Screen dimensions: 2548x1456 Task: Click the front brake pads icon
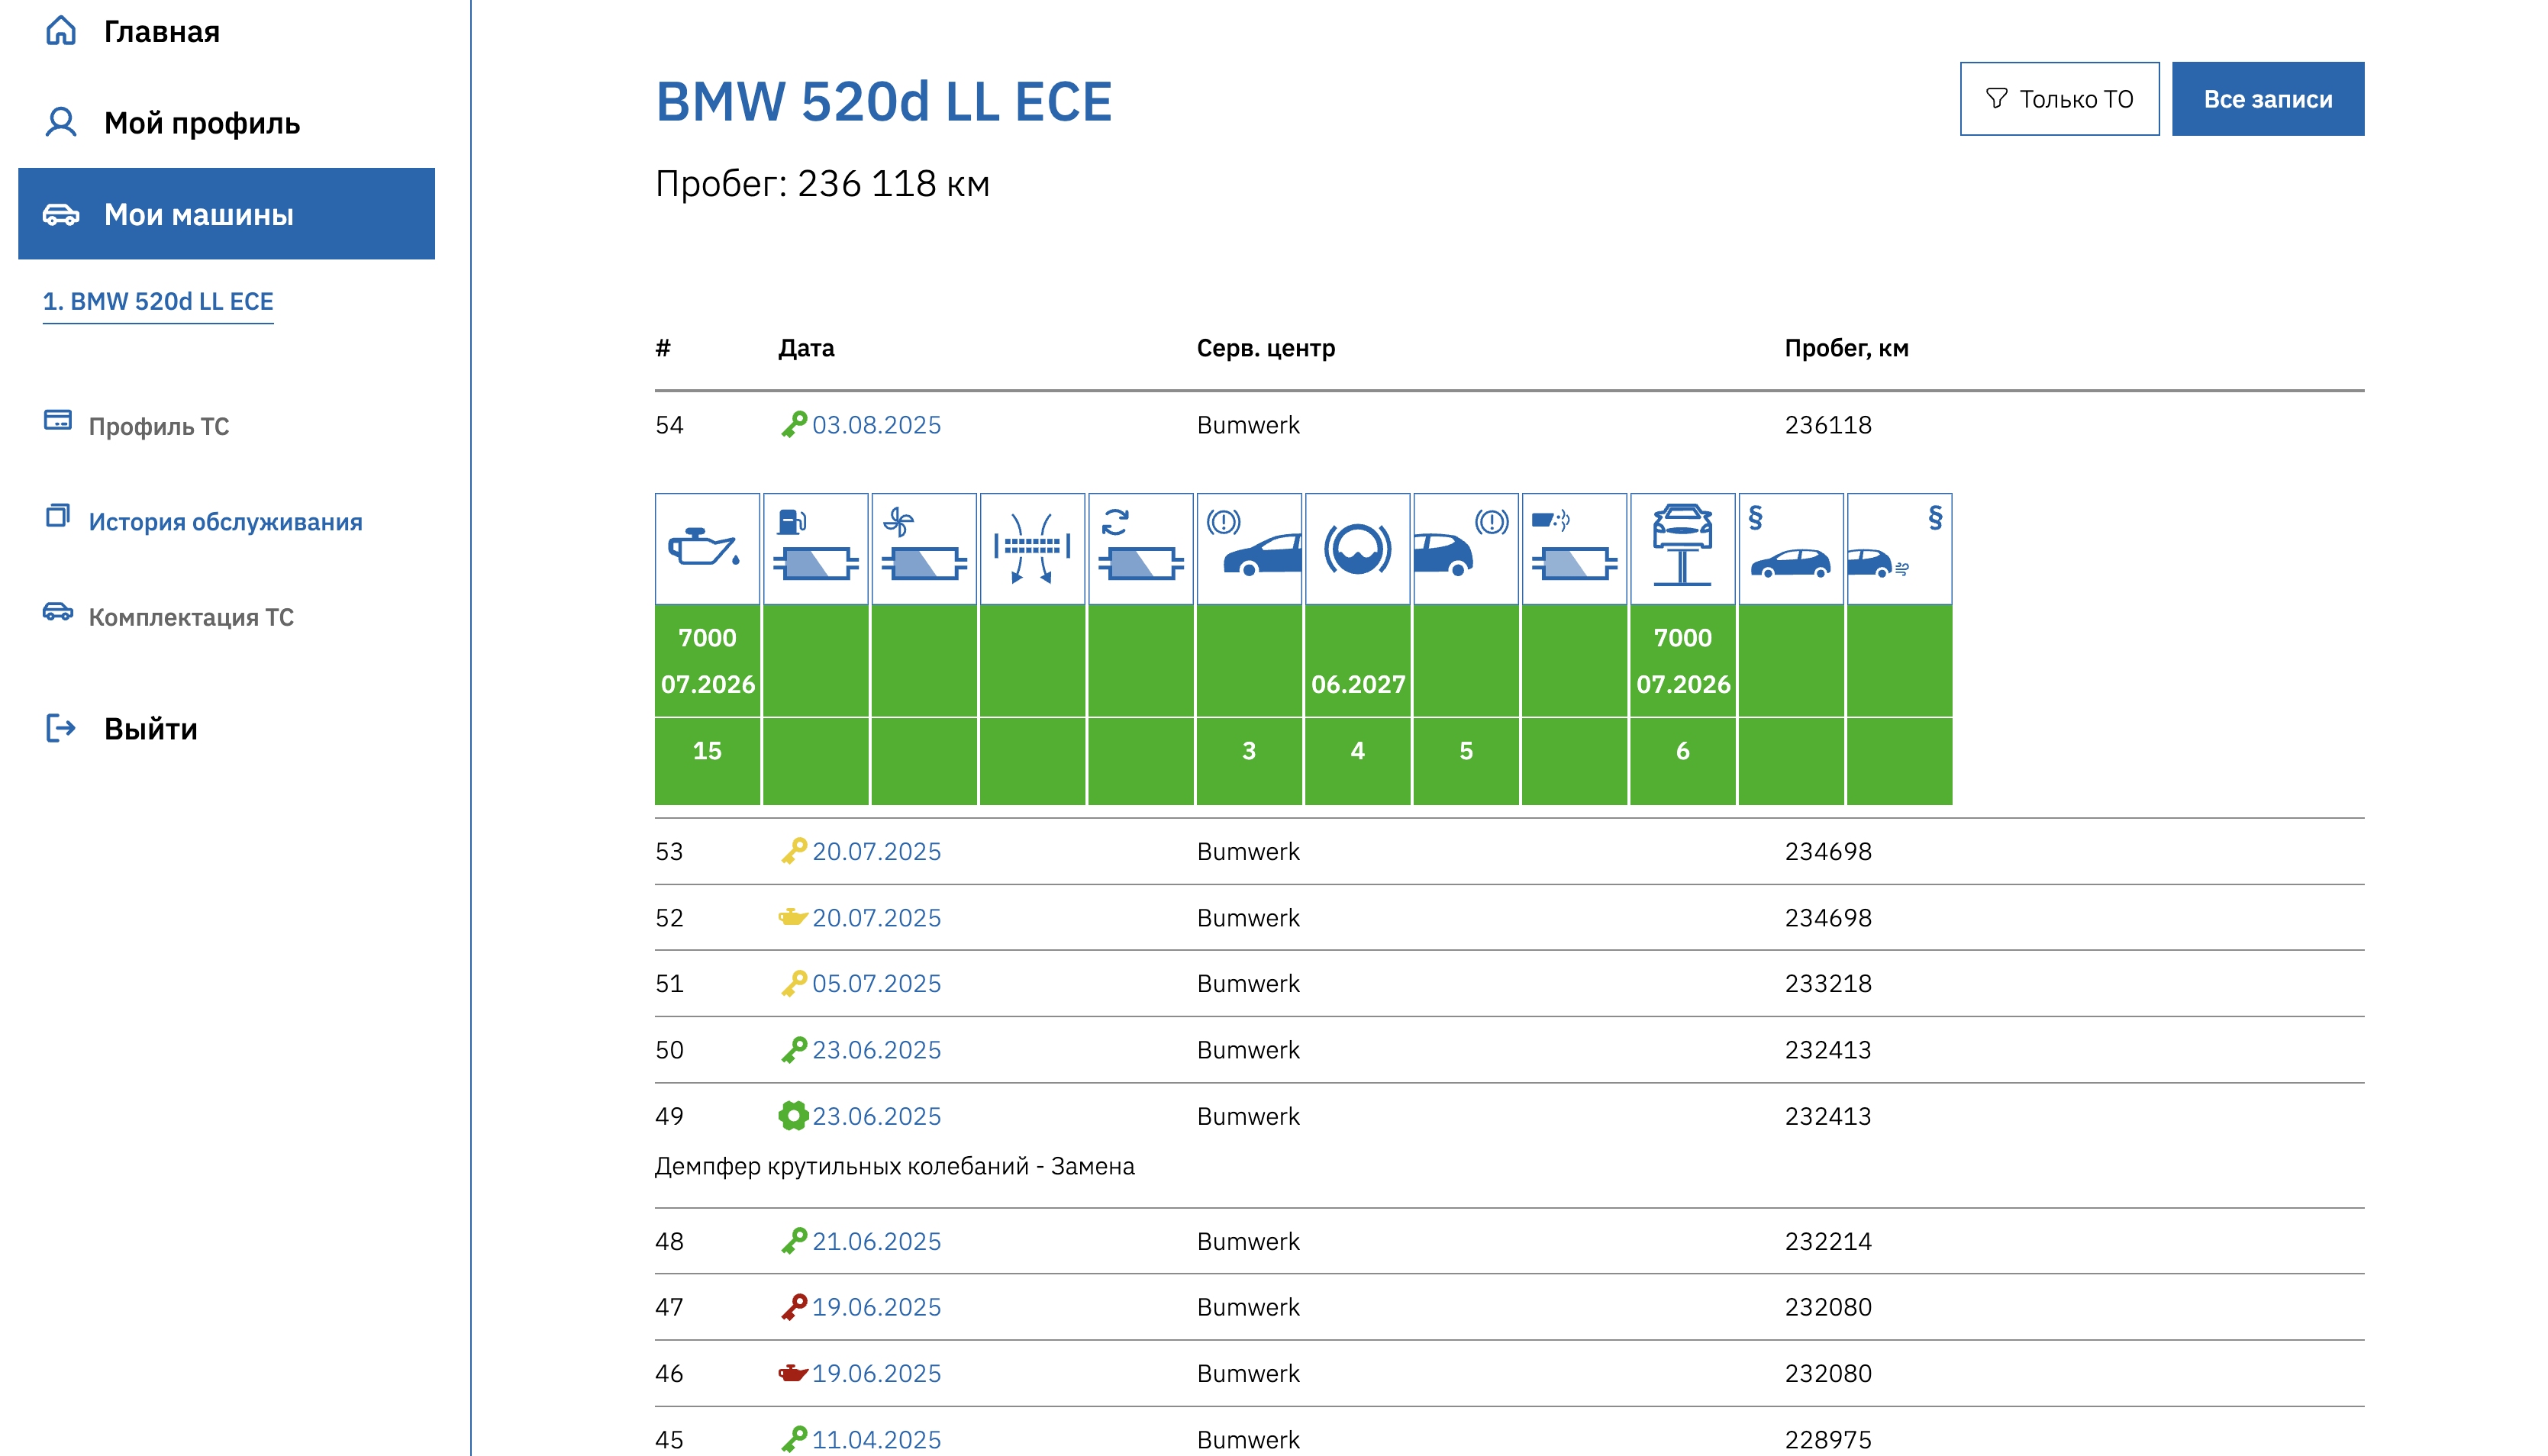coord(1249,548)
